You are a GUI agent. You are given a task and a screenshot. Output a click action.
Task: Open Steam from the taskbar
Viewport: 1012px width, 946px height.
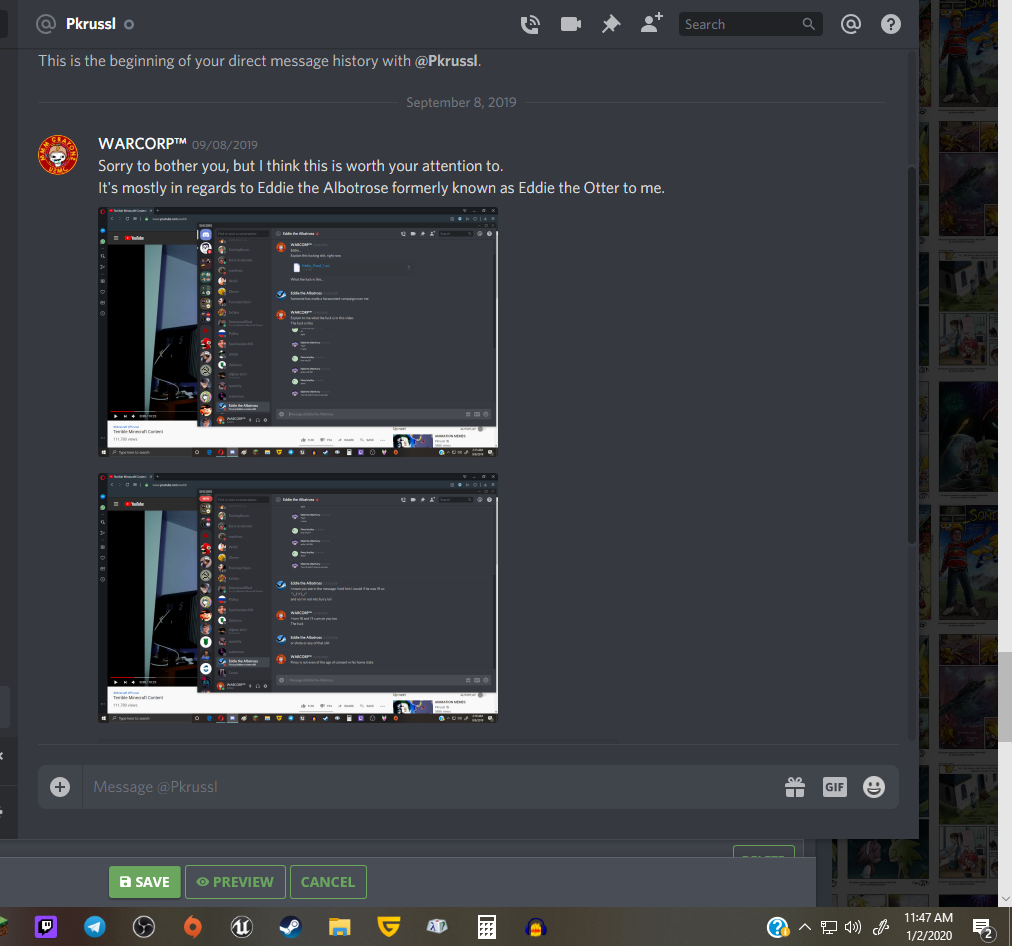pos(290,927)
